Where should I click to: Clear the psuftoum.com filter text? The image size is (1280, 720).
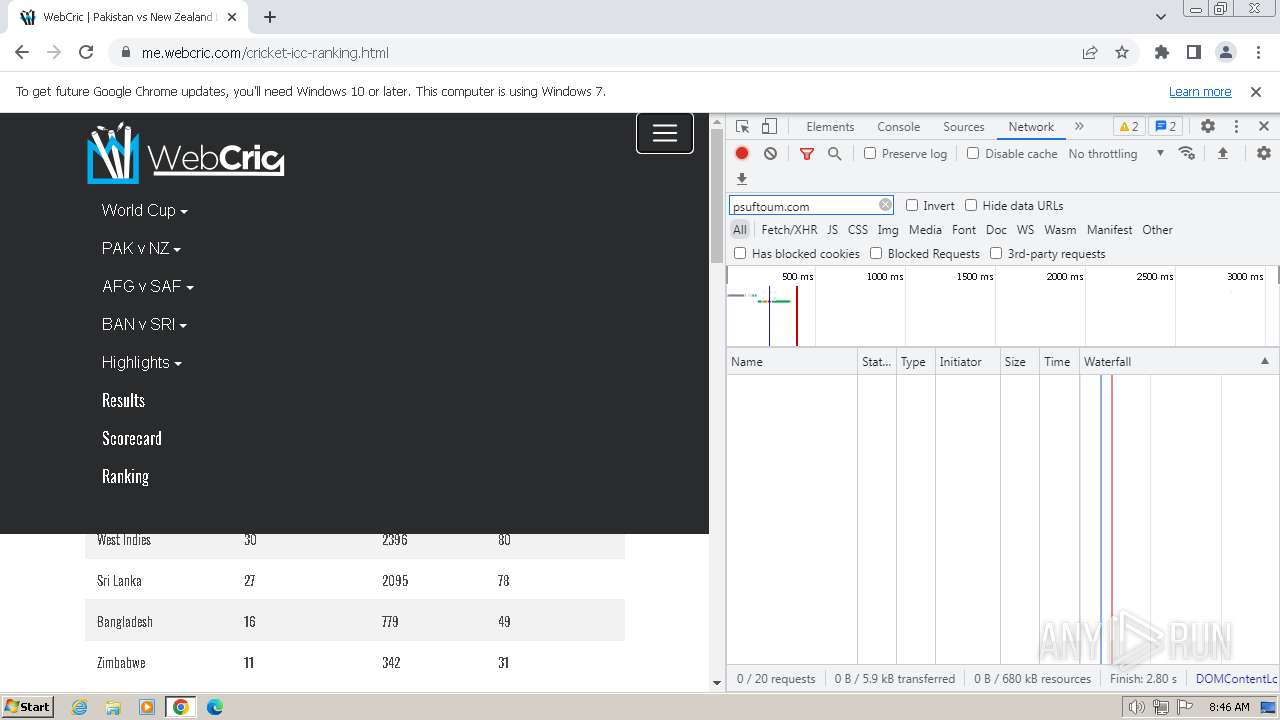[x=885, y=205]
